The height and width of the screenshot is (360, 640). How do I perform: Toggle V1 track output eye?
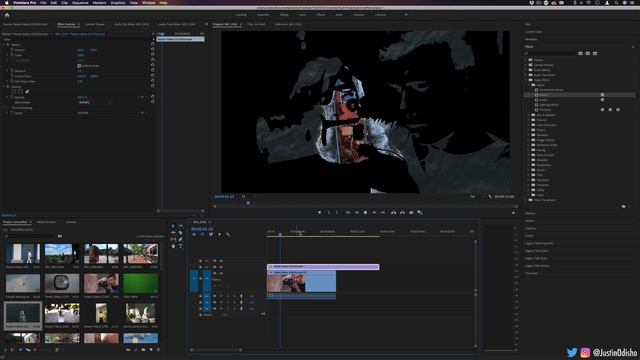pos(221,273)
